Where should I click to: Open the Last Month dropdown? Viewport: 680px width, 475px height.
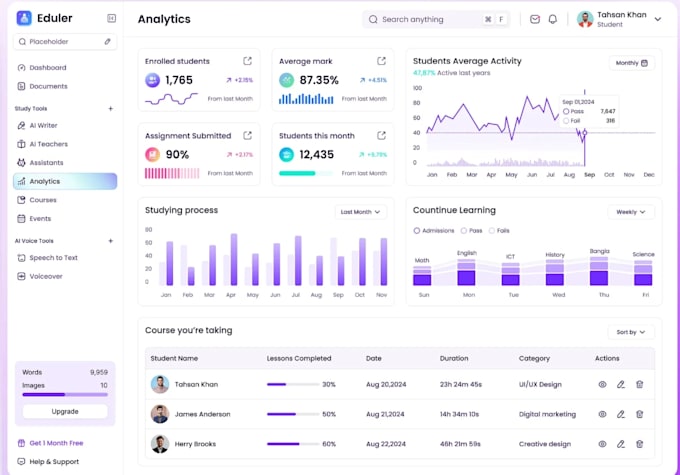[360, 212]
